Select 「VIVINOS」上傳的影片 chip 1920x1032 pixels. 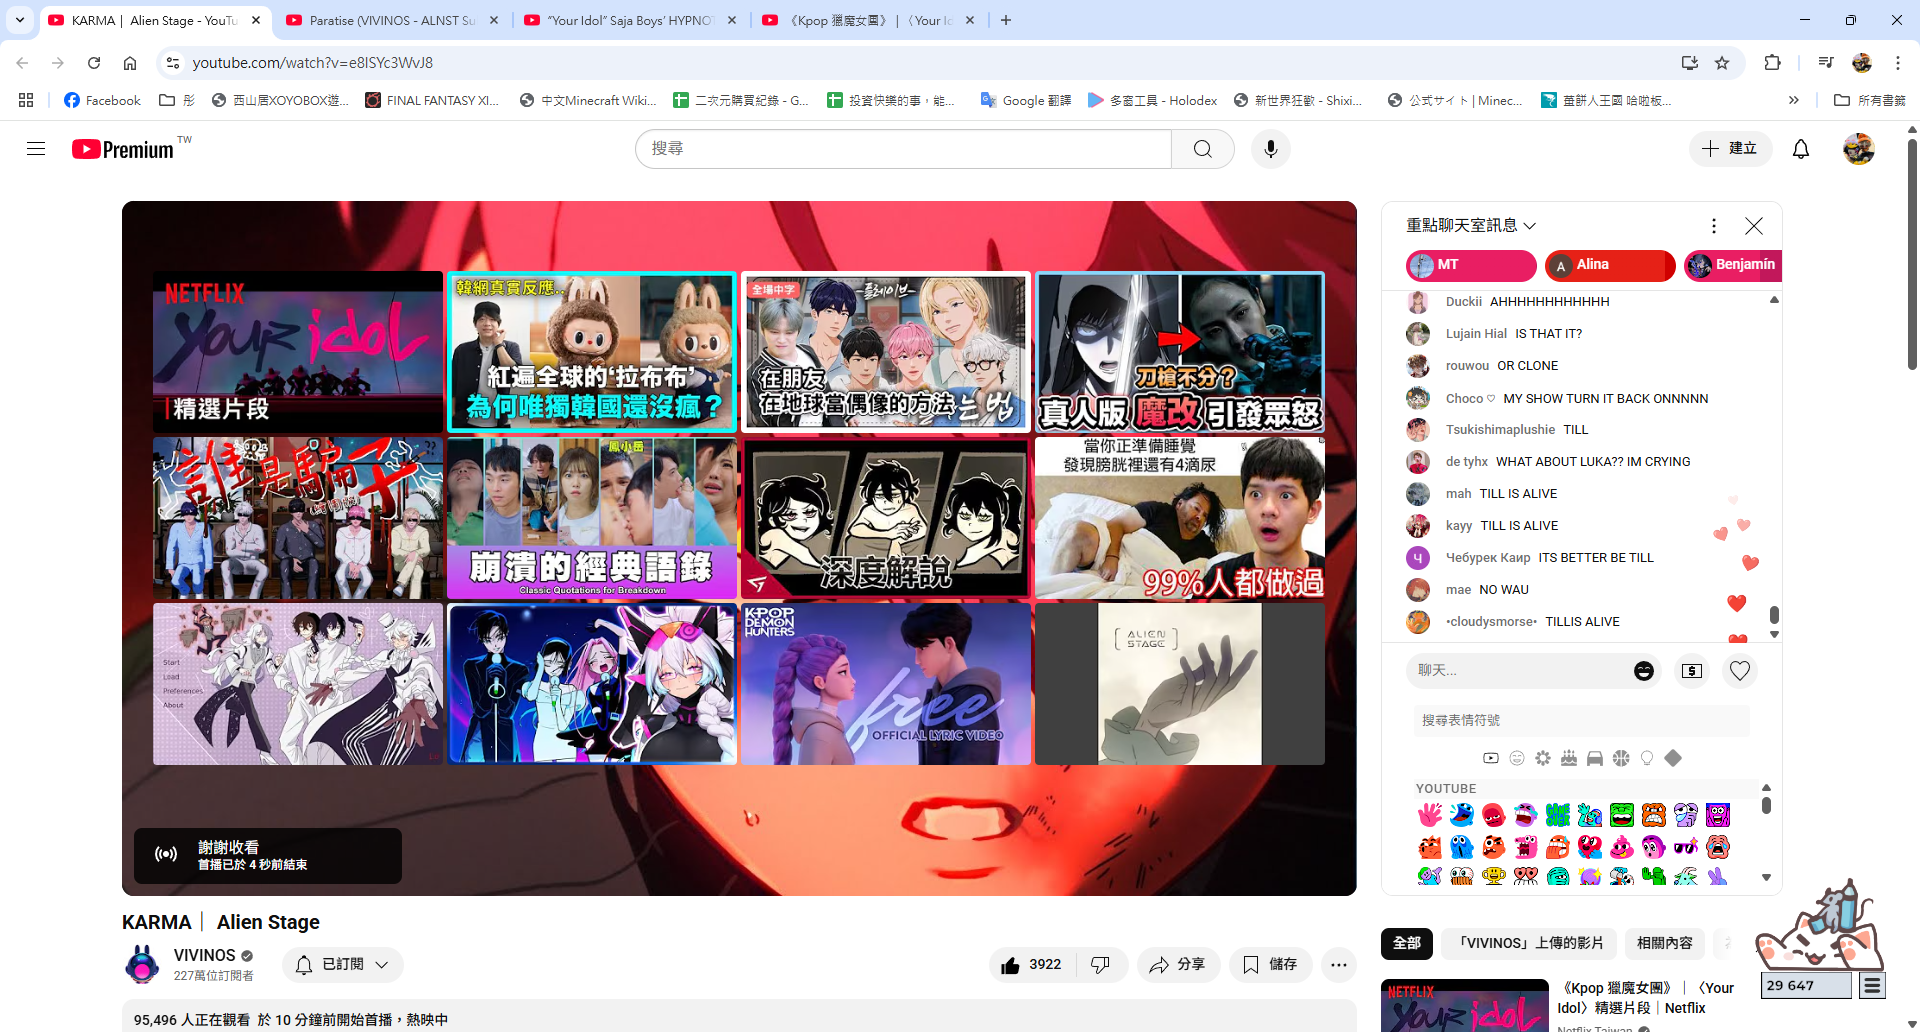pyautogui.click(x=1529, y=943)
